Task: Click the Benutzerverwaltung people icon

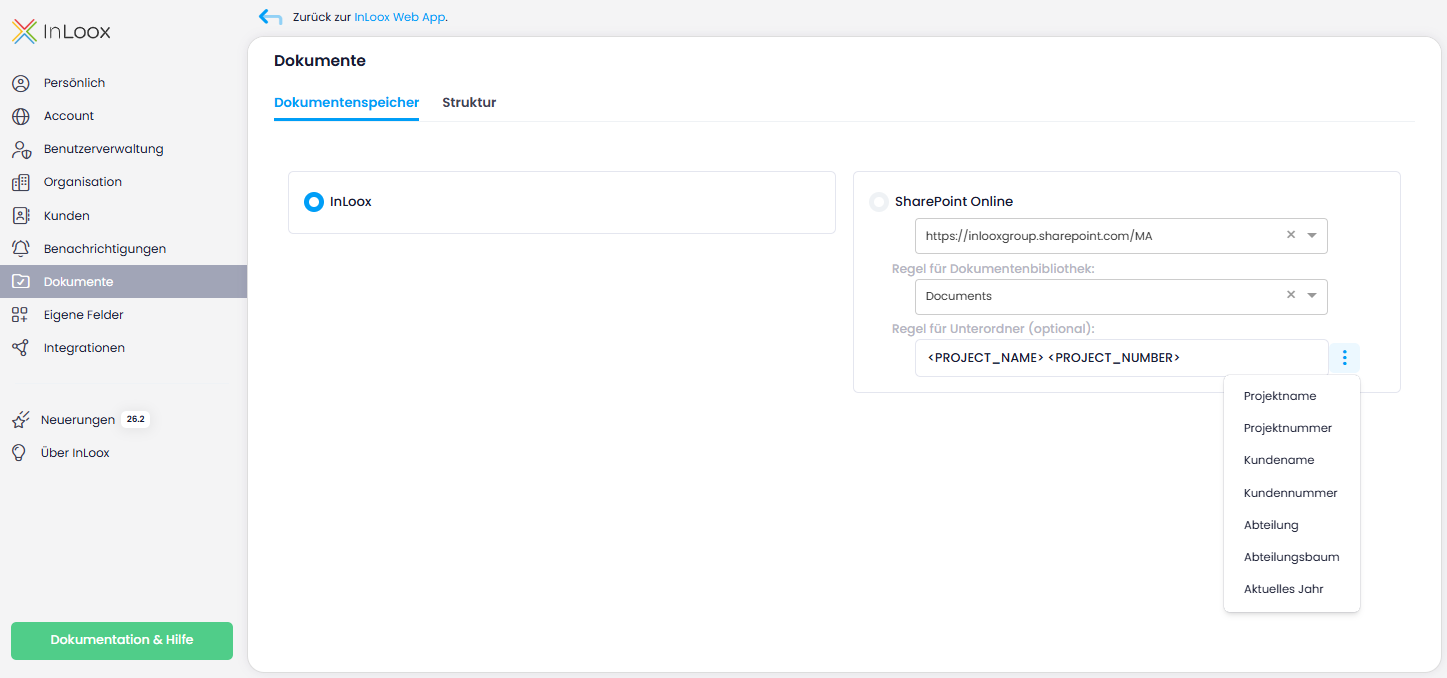Action: (x=21, y=149)
